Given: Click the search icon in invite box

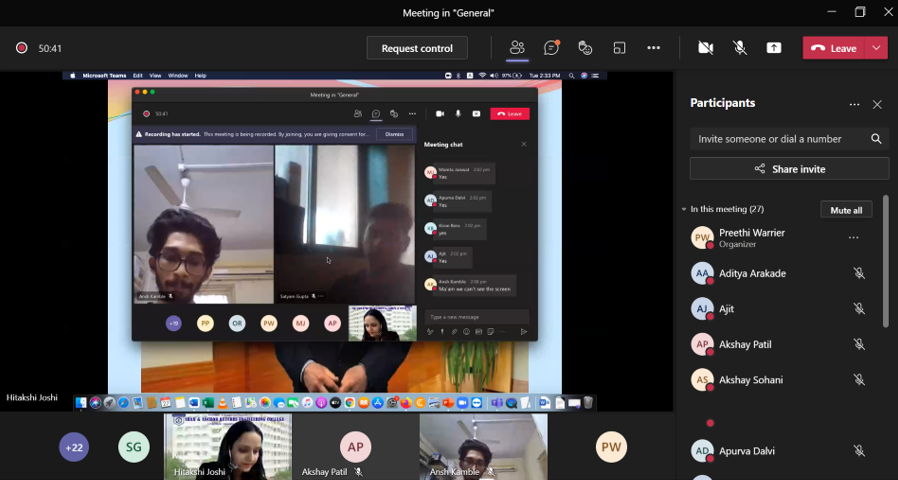Looking at the screenshot, I should click(x=876, y=139).
